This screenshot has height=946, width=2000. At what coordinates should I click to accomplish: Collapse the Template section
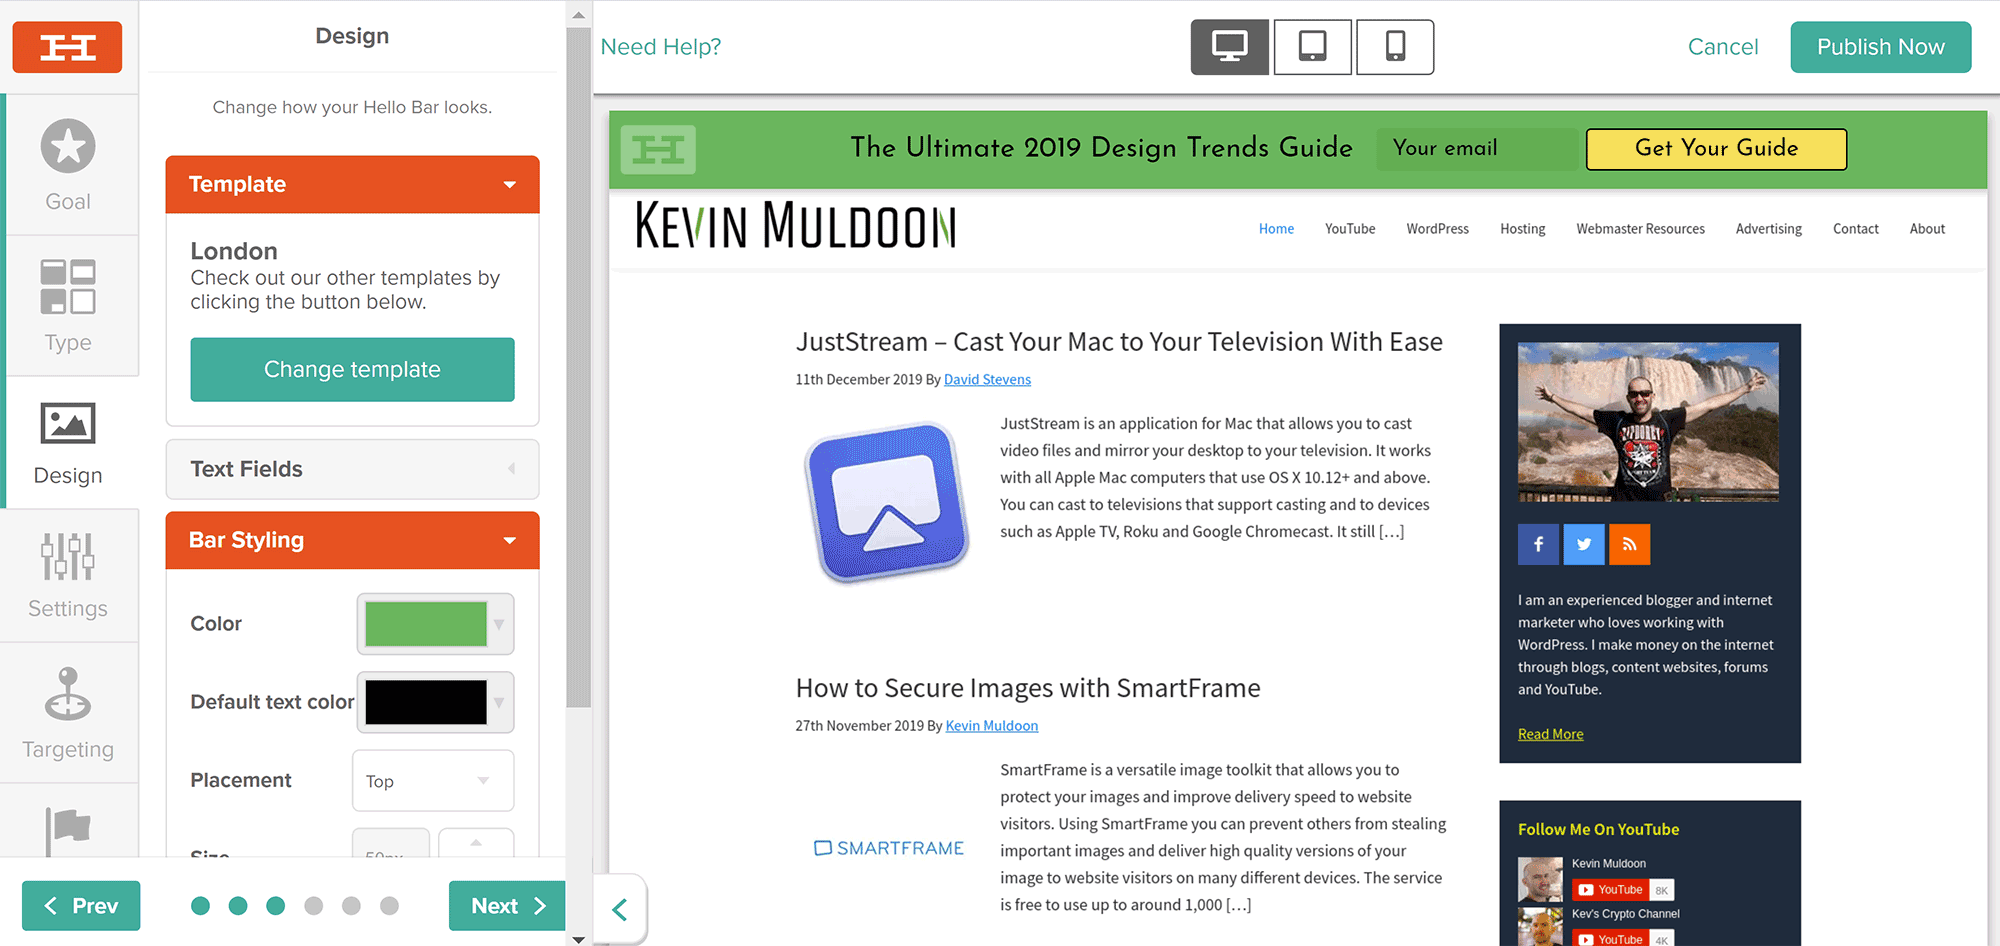point(352,184)
